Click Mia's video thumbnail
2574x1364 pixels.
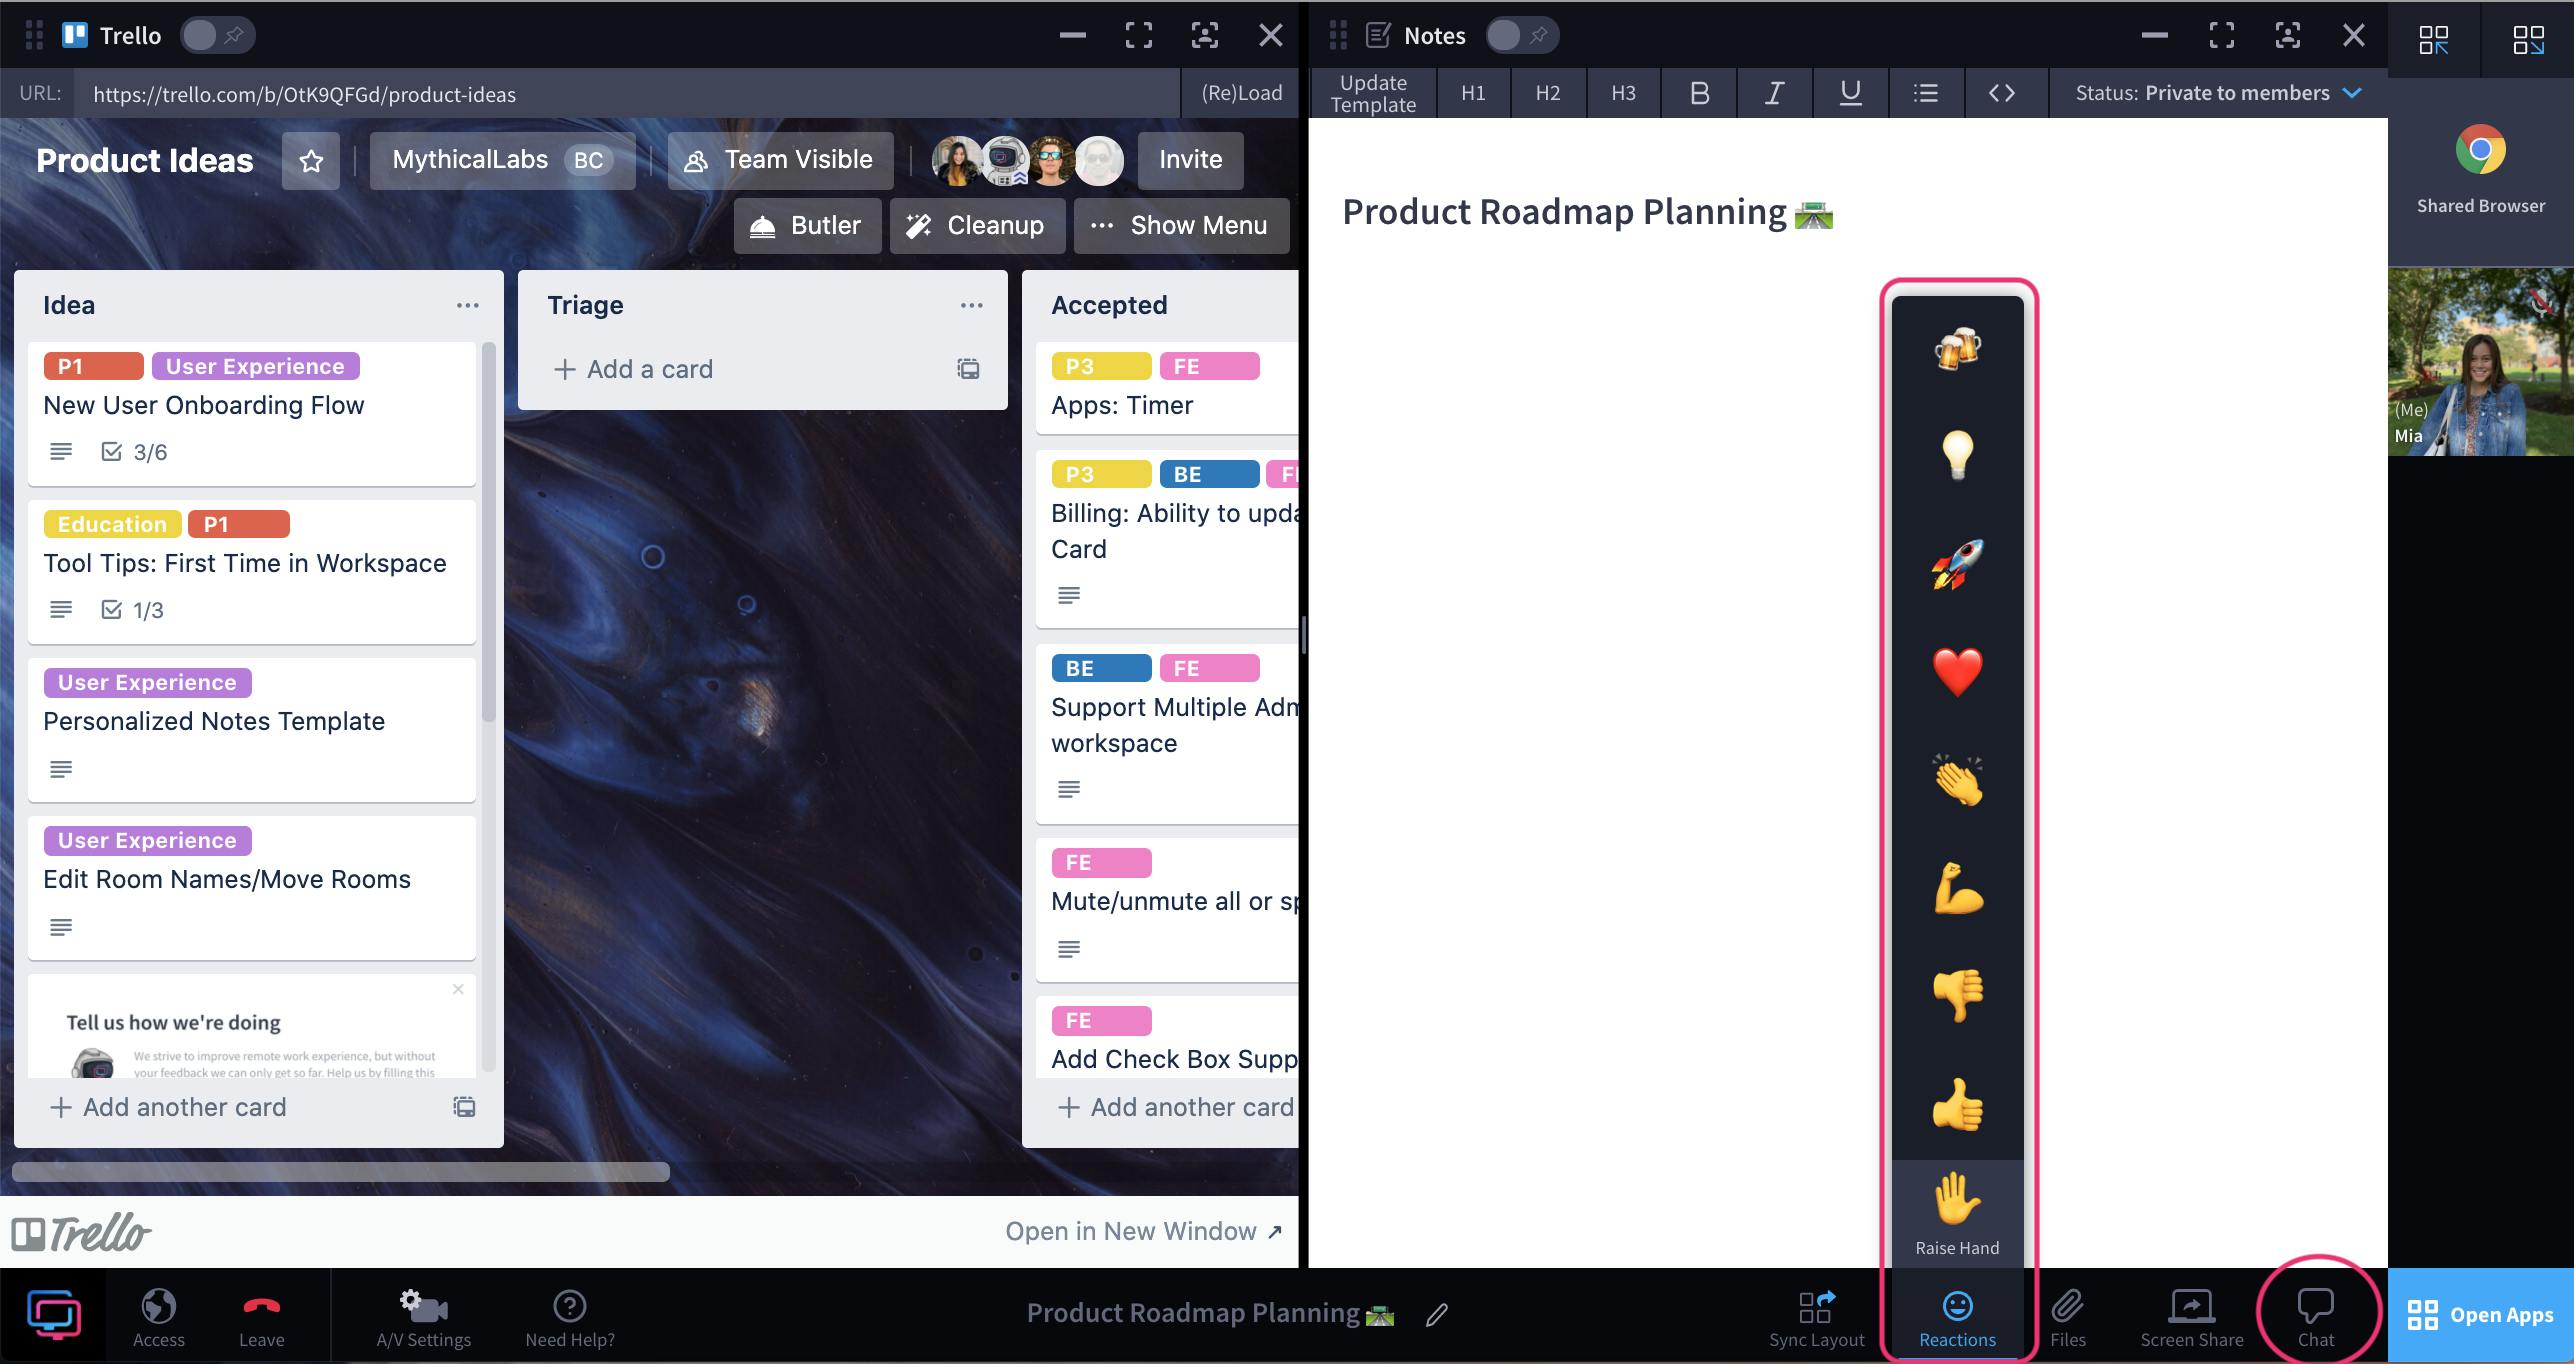(2480, 362)
